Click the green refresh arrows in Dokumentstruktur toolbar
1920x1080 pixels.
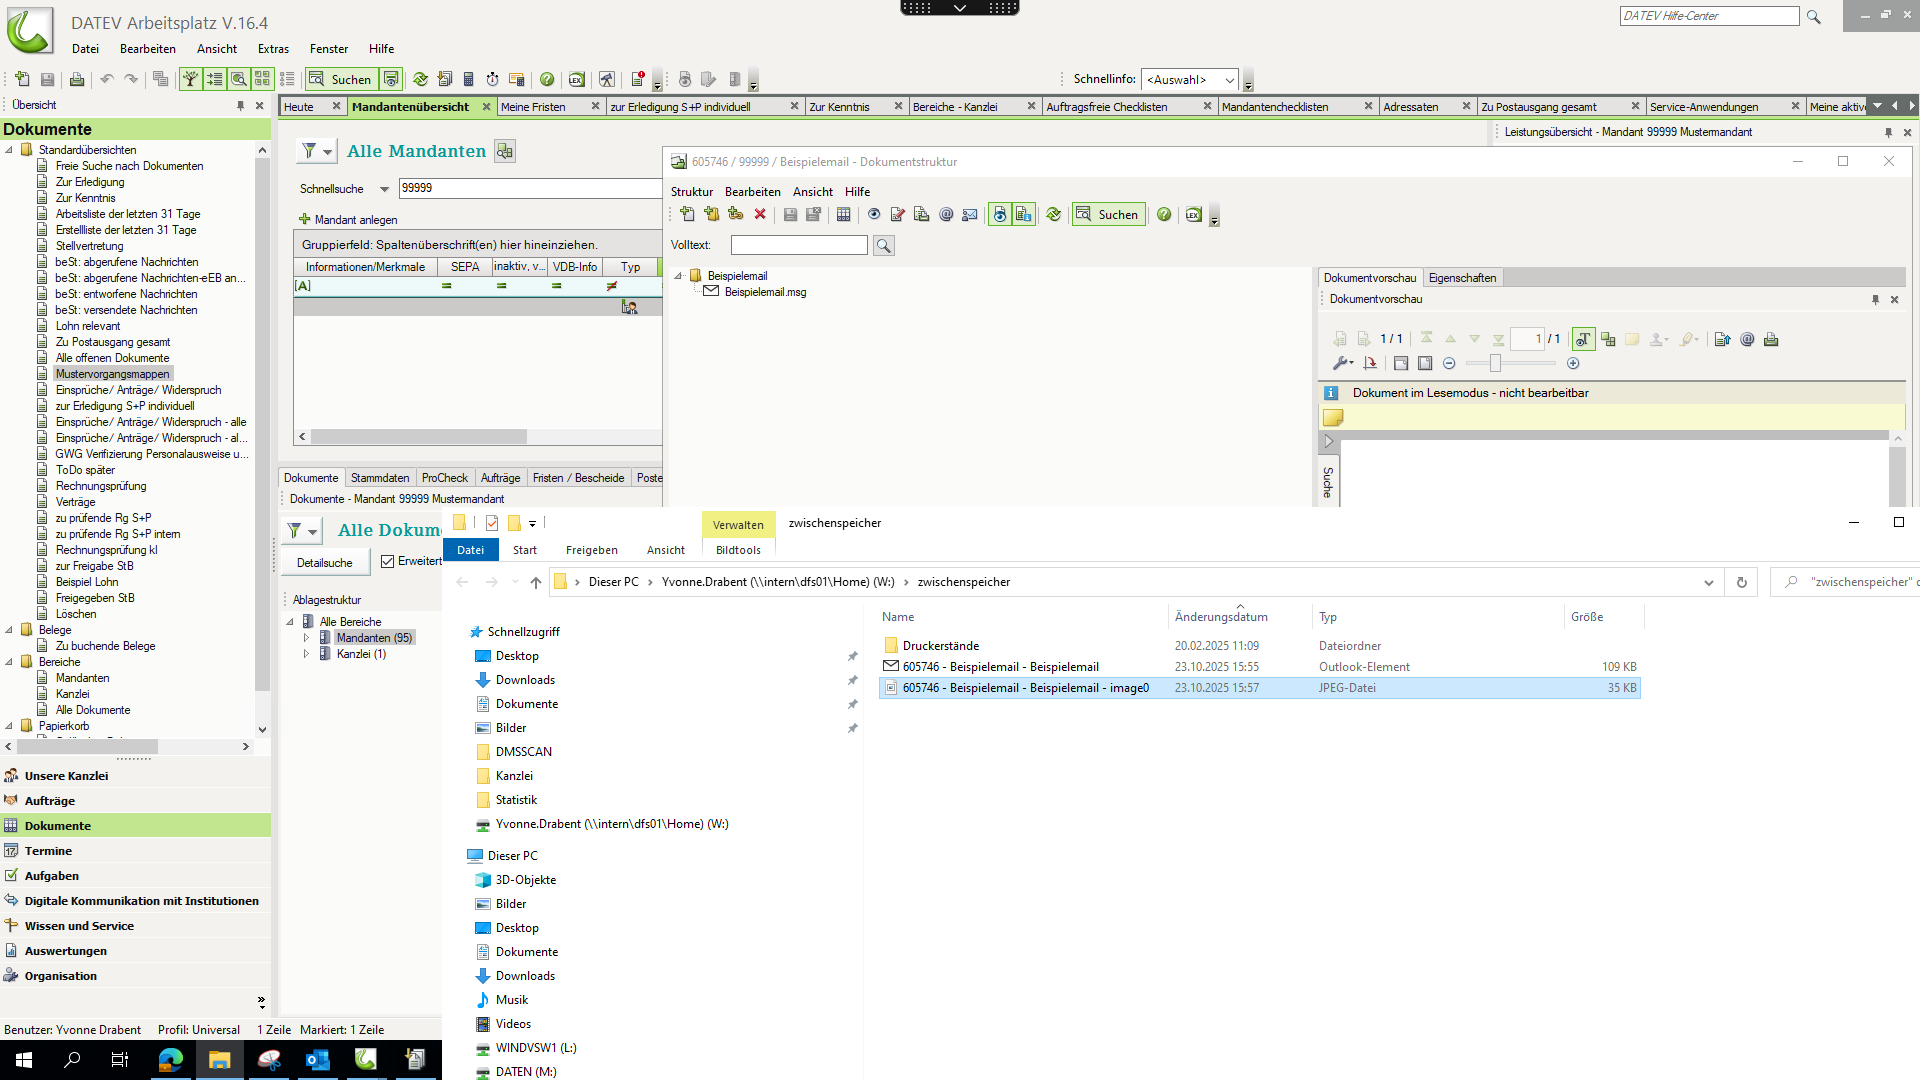[x=1053, y=214]
